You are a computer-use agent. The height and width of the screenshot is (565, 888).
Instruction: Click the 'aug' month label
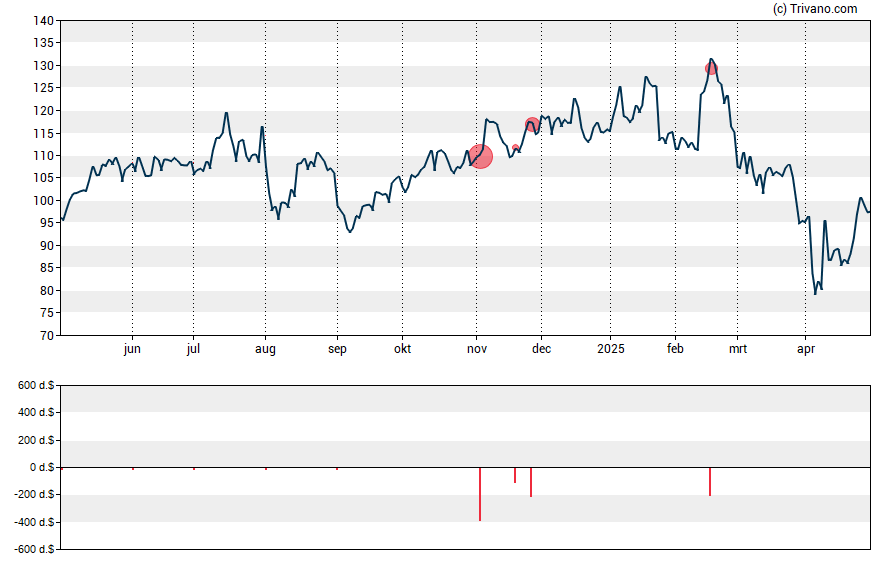pyautogui.click(x=265, y=349)
